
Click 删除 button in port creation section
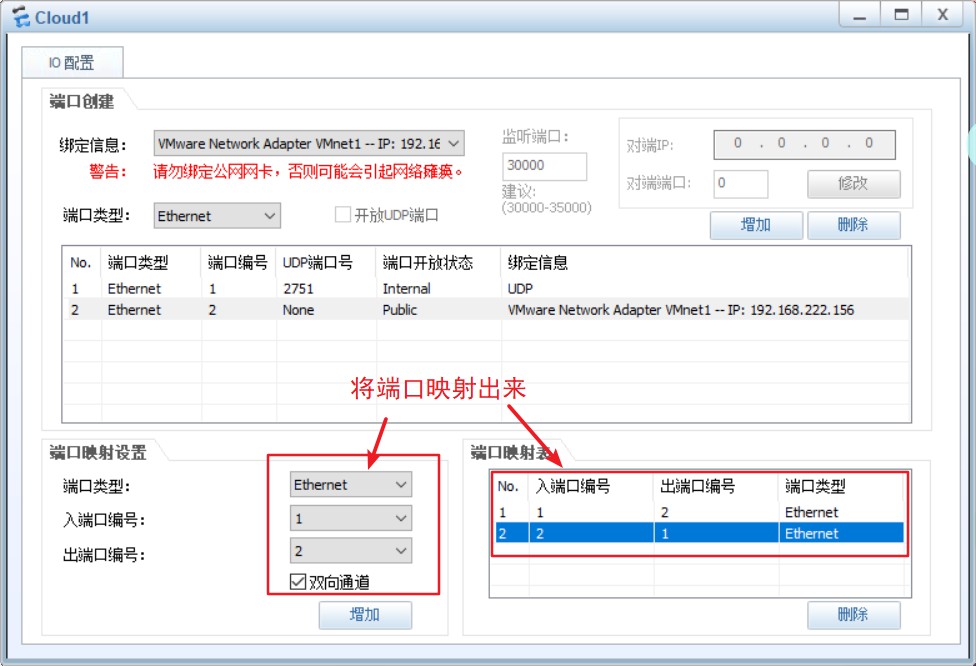853,225
